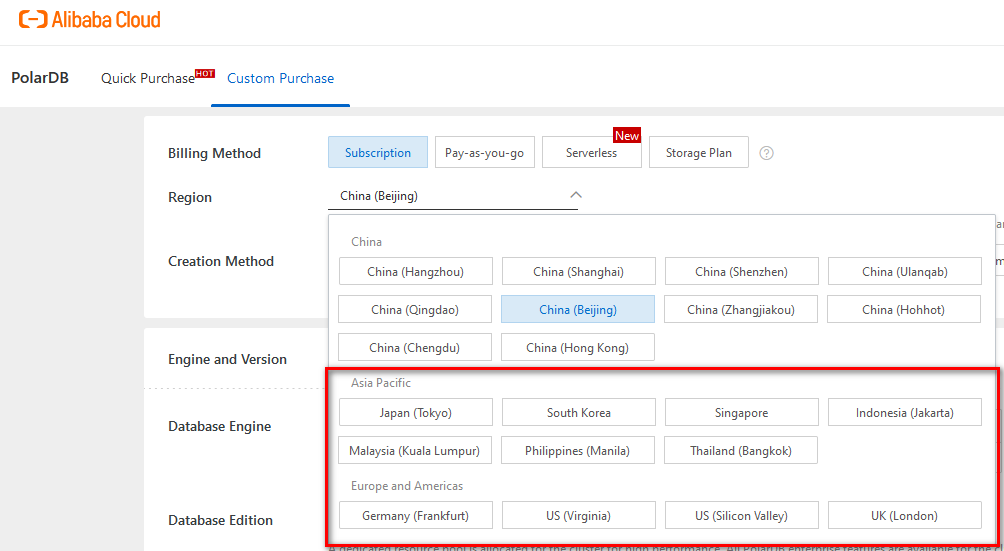The image size is (1004, 551).
Task: Click the China group heading
Action: tap(366, 242)
